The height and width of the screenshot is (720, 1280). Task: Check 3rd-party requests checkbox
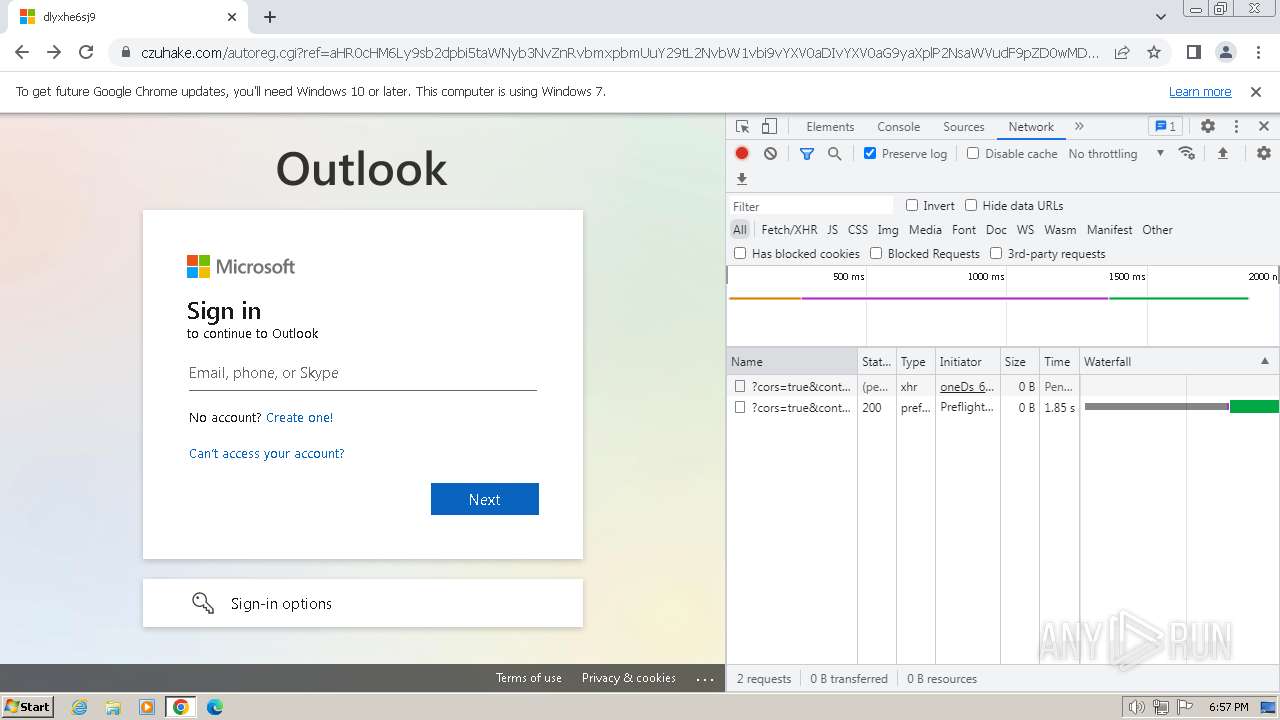tap(996, 253)
